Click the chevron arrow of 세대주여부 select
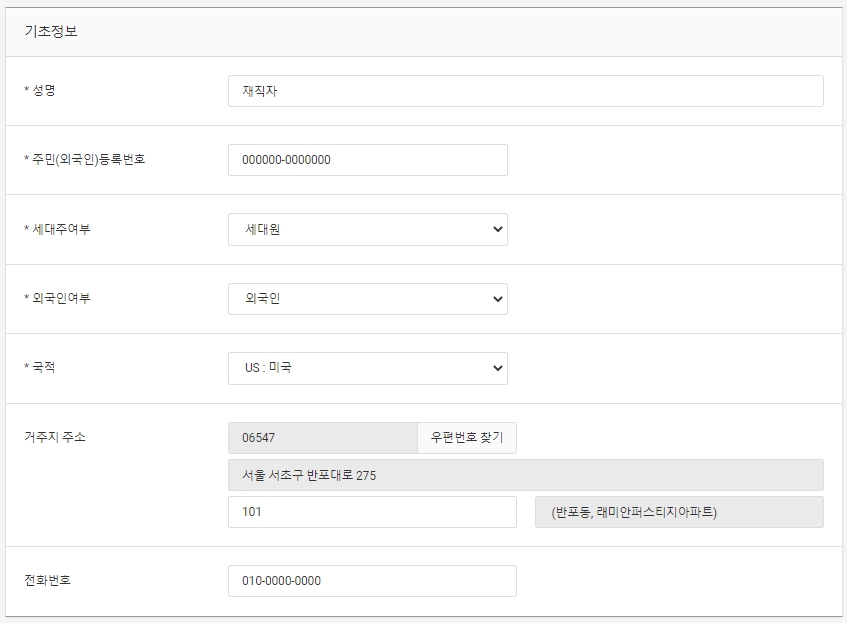The height and width of the screenshot is (623, 847). (498, 230)
